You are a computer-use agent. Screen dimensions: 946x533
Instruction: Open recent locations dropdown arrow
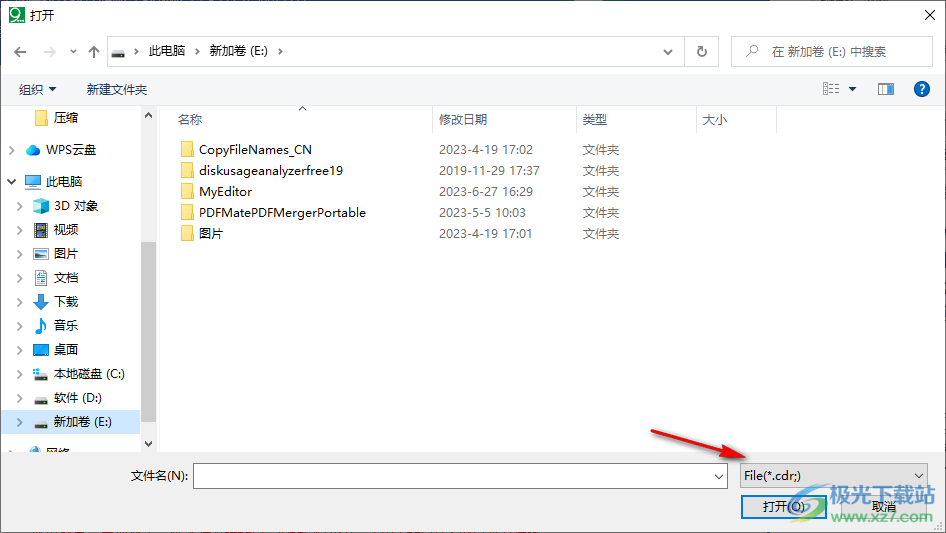tap(73, 52)
